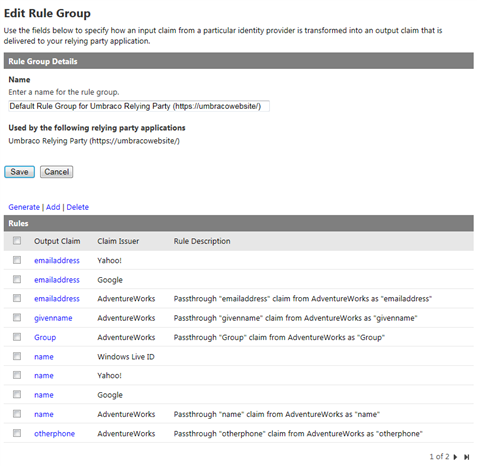Open the Group output claim link
This screenshot has width=477, height=466.
pyautogui.click(x=45, y=337)
